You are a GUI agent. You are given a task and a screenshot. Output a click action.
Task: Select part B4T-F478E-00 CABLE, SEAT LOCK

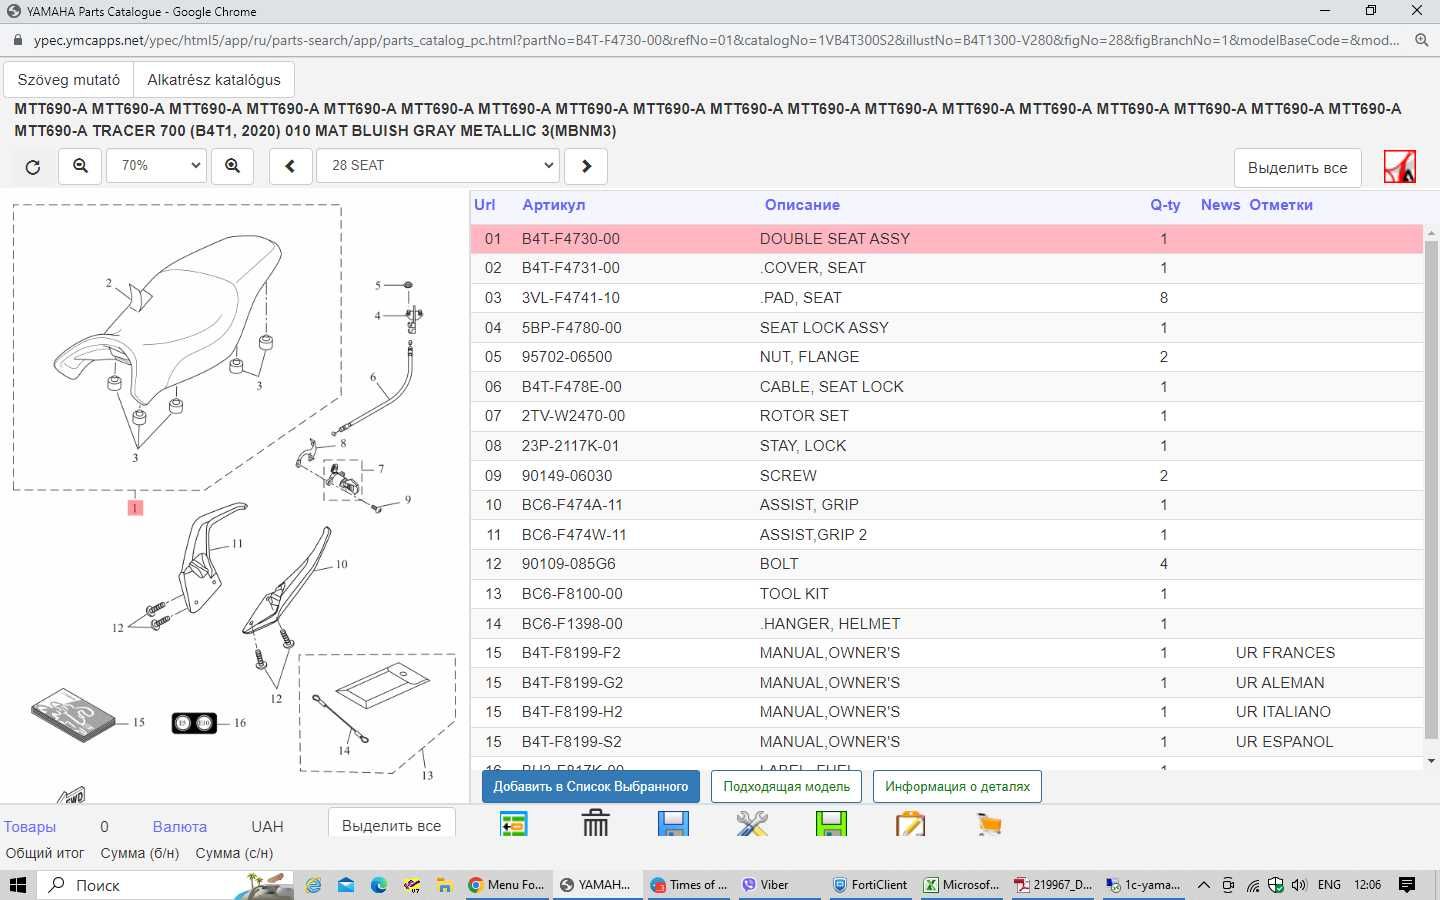(x=946, y=387)
